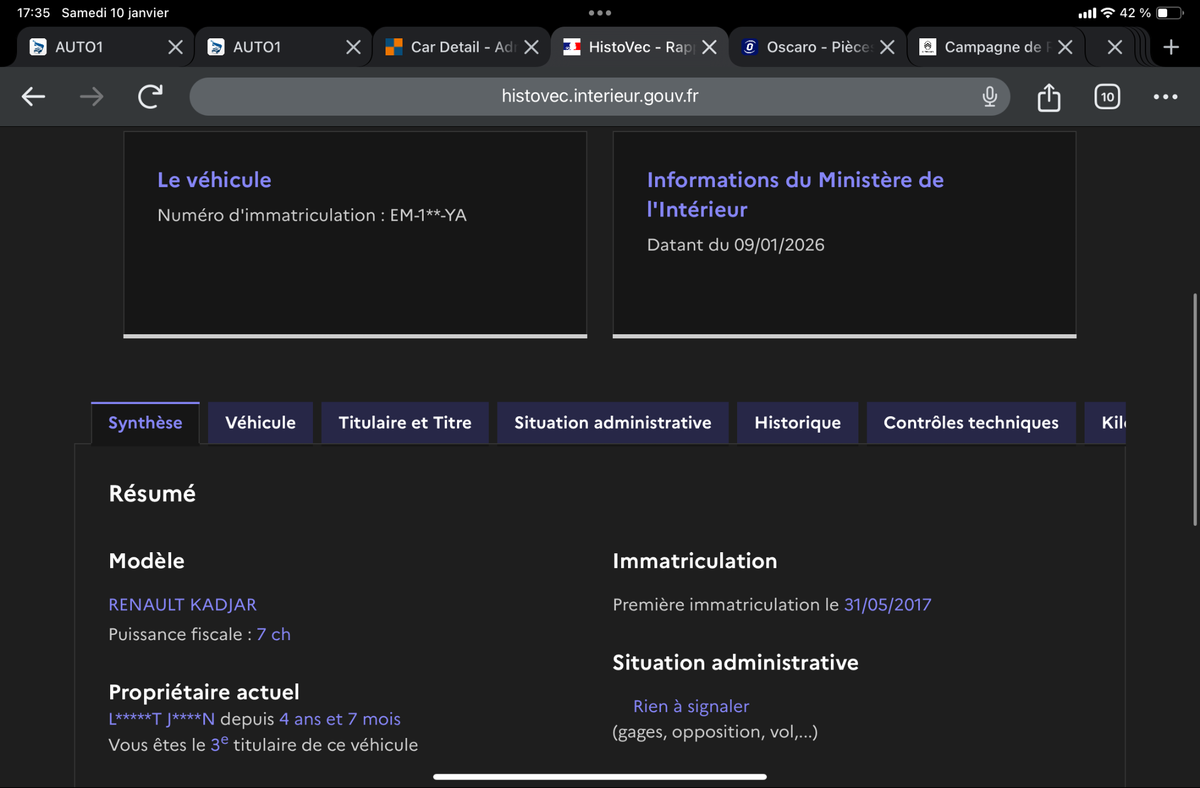This screenshot has height=788, width=1200.
Task: Tap the histovec.interieur.gouv.fr address field
Action: pos(600,97)
